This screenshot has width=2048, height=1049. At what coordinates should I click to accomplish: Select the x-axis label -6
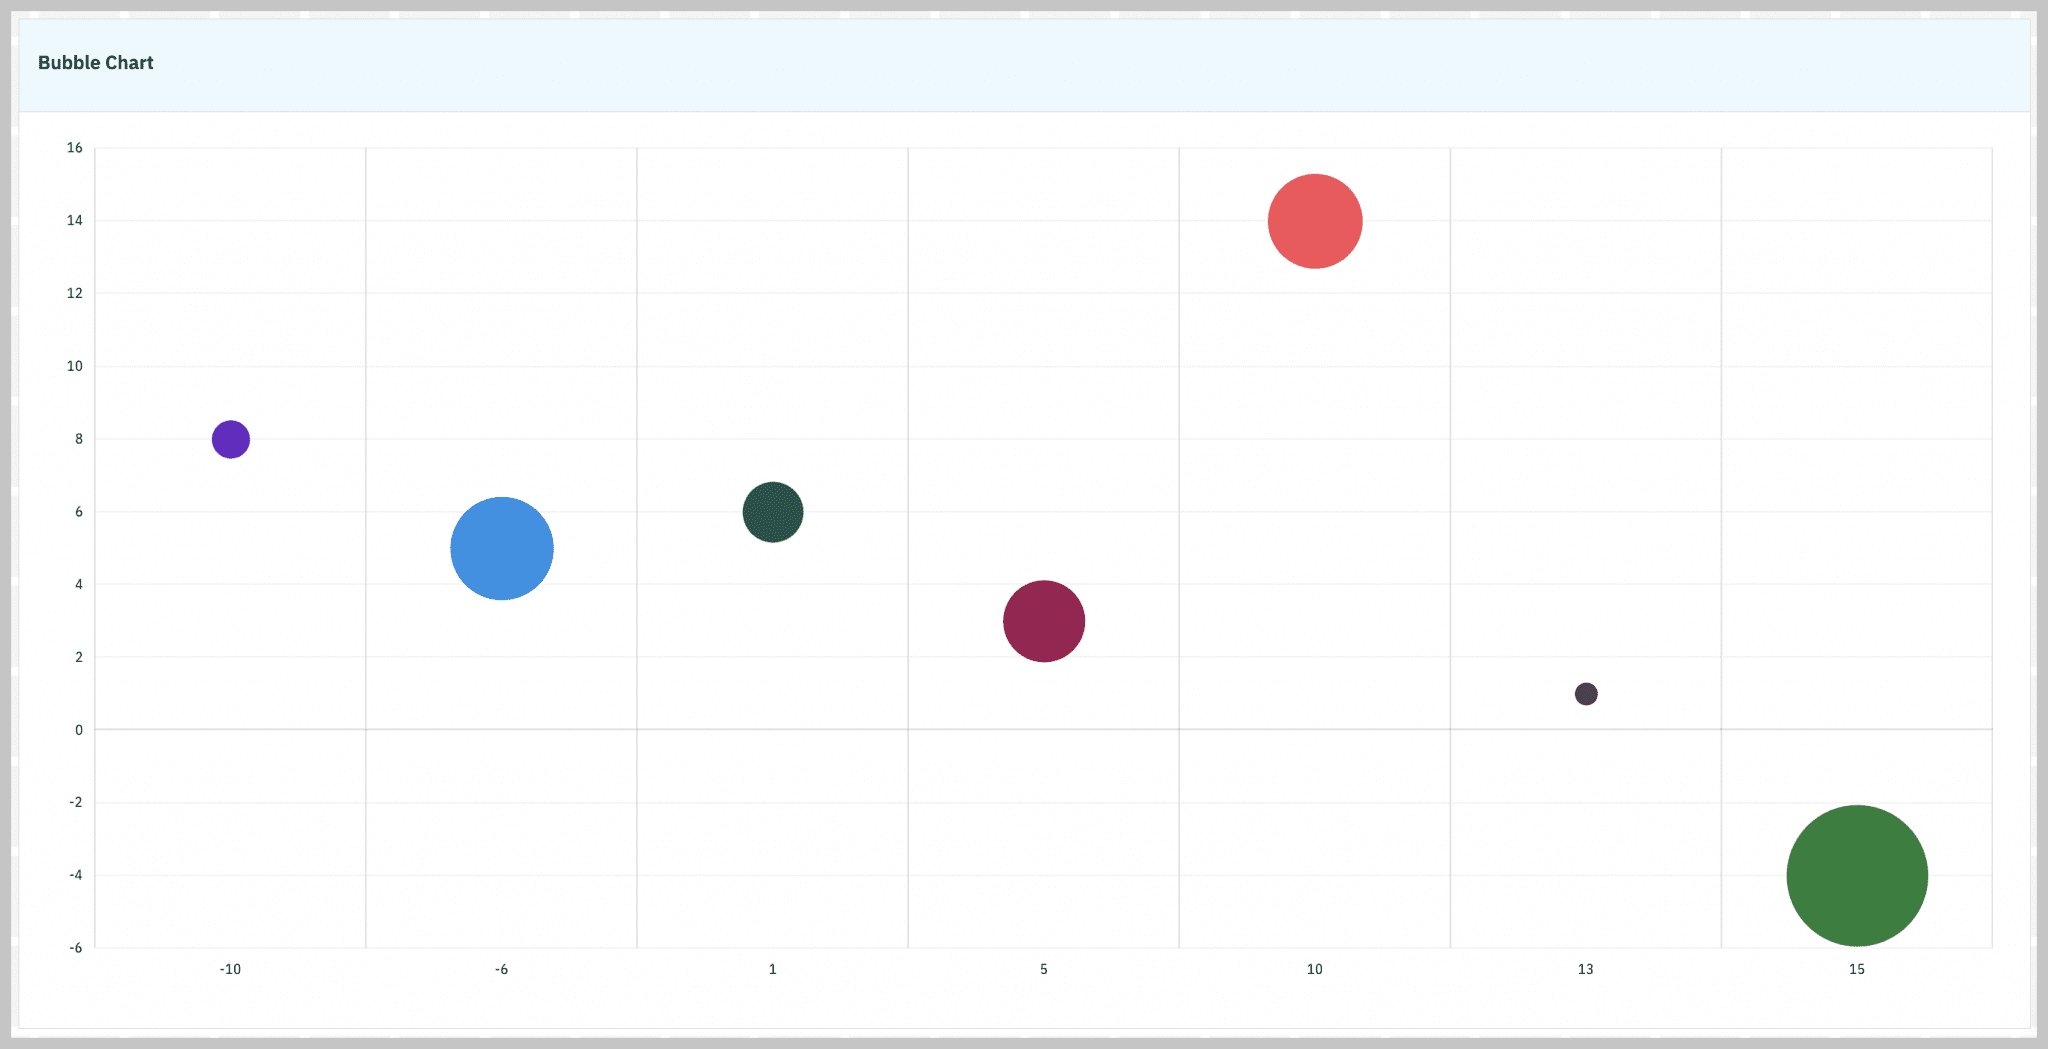501,969
